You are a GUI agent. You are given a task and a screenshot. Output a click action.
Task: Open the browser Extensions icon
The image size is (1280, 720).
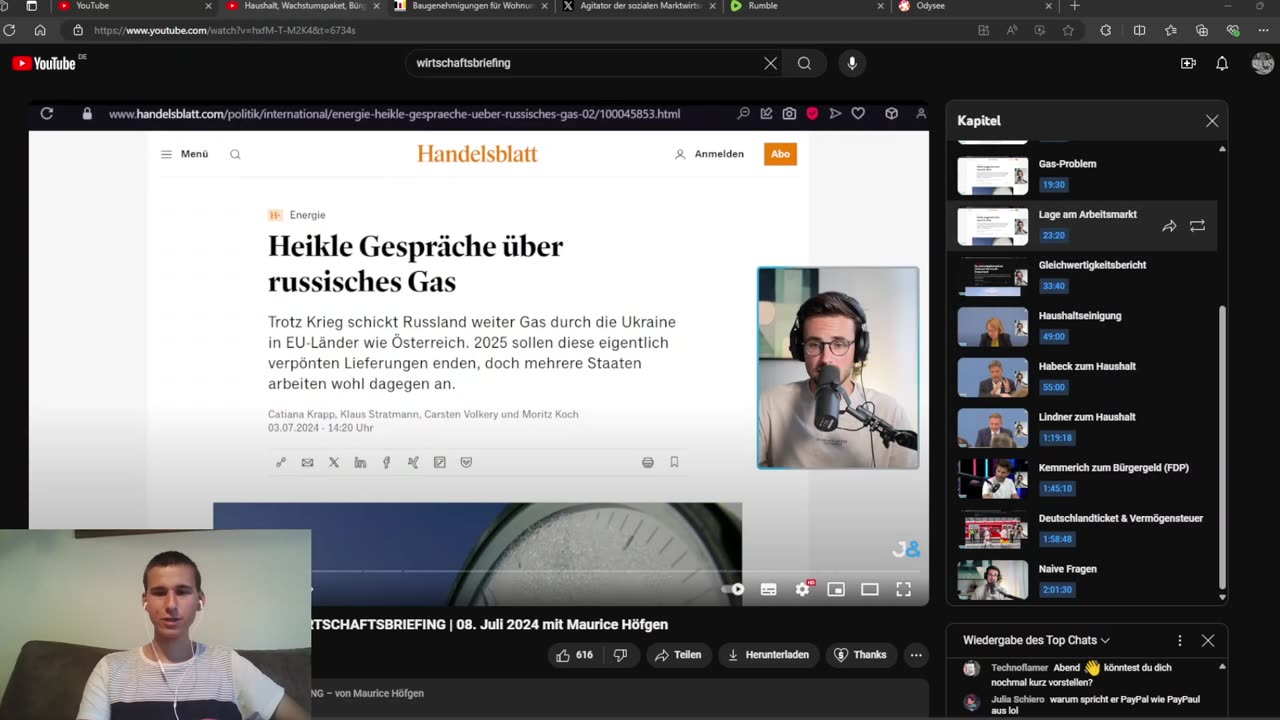point(1105,30)
